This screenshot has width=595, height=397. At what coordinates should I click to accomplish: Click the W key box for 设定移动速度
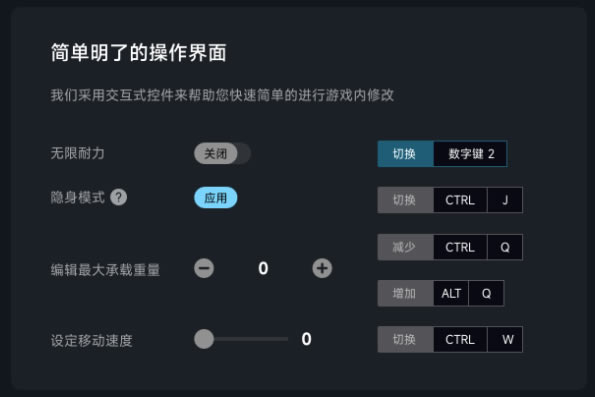tap(505, 339)
